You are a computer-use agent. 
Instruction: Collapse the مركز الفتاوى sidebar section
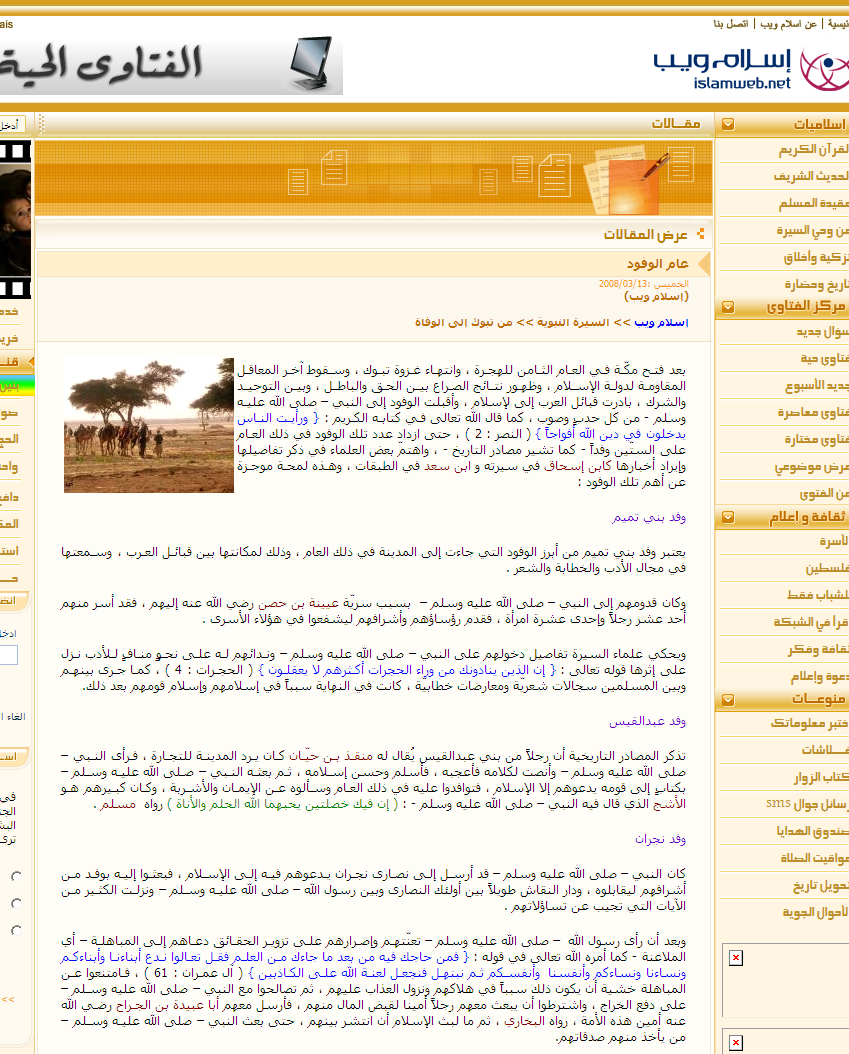click(x=729, y=308)
